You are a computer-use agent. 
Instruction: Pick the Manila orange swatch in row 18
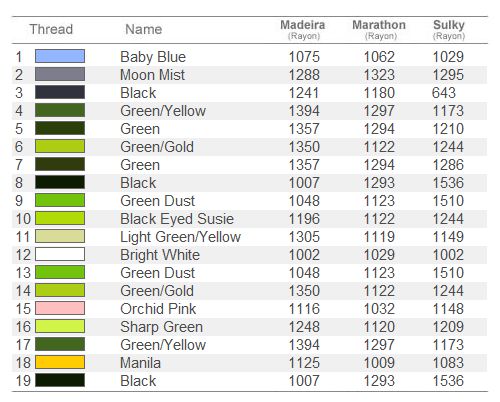click(x=60, y=362)
